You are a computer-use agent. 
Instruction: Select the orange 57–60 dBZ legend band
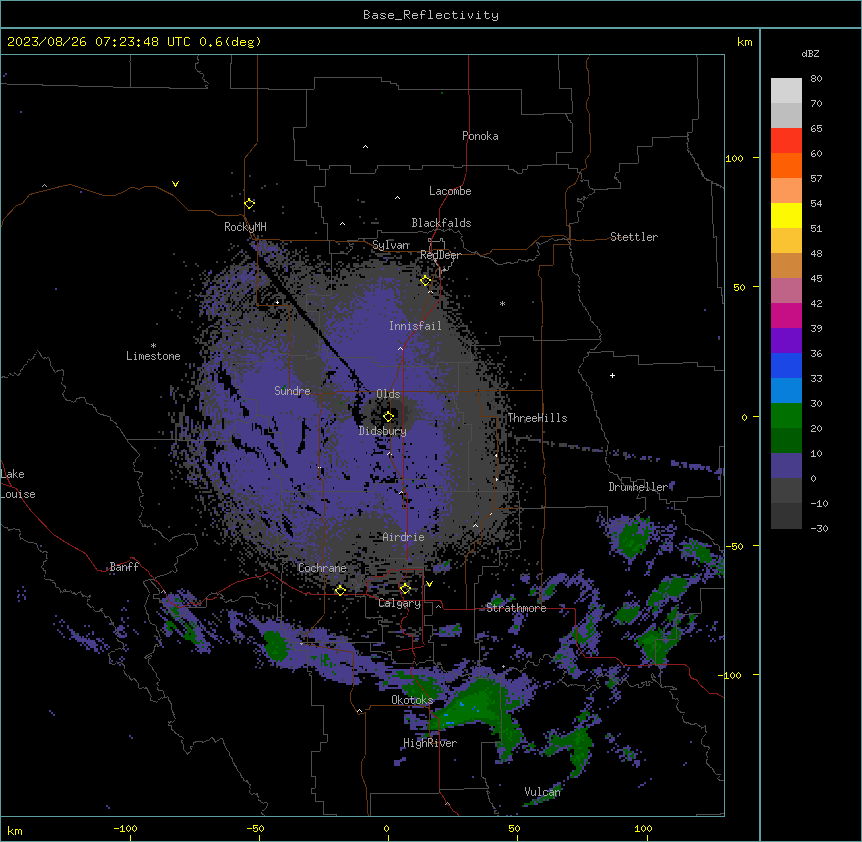click(x=786, y=165)
